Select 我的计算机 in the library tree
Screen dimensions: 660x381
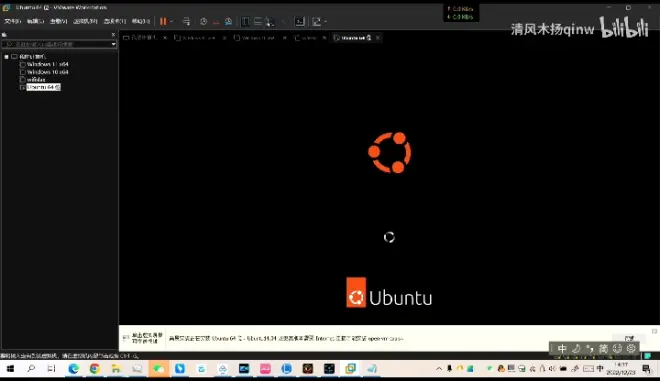click(x=32, y=56)
